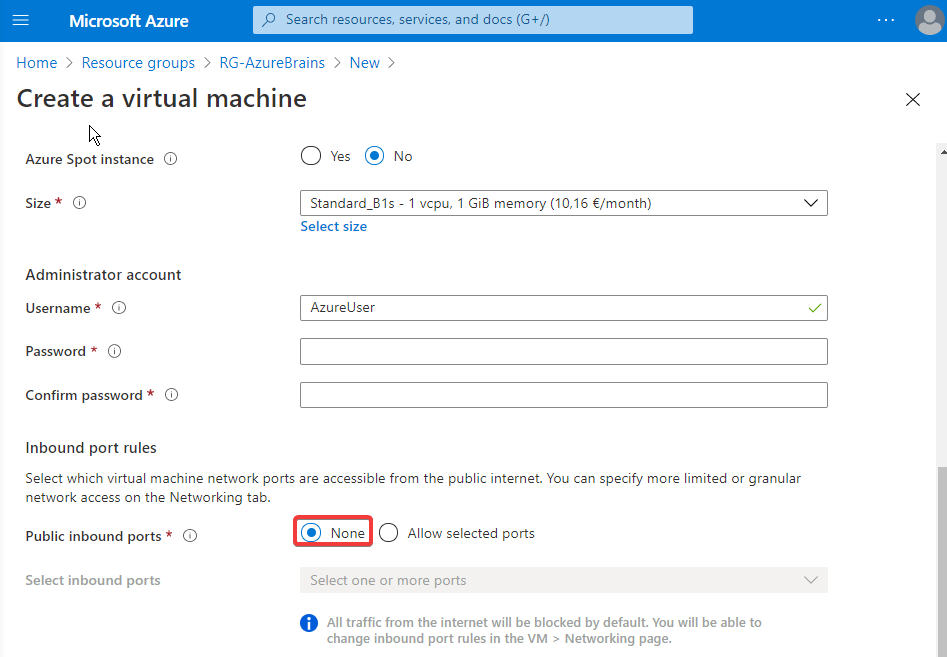This screenshot has width=947, height=657.
Task: Focus the Azure search resources box
Action: (473, 20)
